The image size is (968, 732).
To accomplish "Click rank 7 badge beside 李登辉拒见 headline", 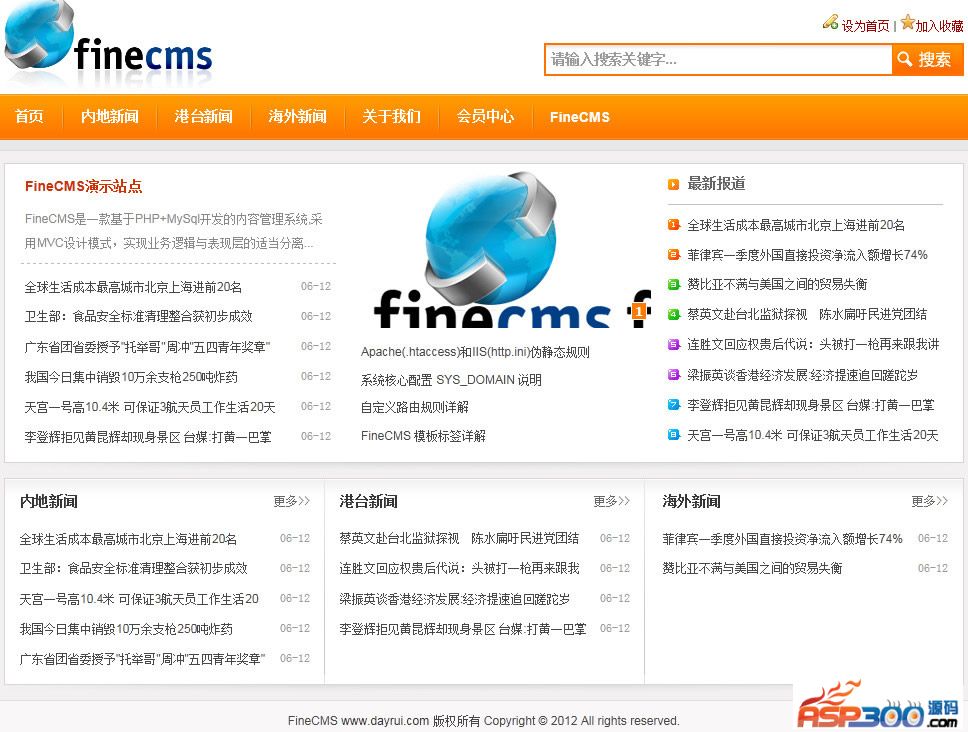I will point(674,404).
